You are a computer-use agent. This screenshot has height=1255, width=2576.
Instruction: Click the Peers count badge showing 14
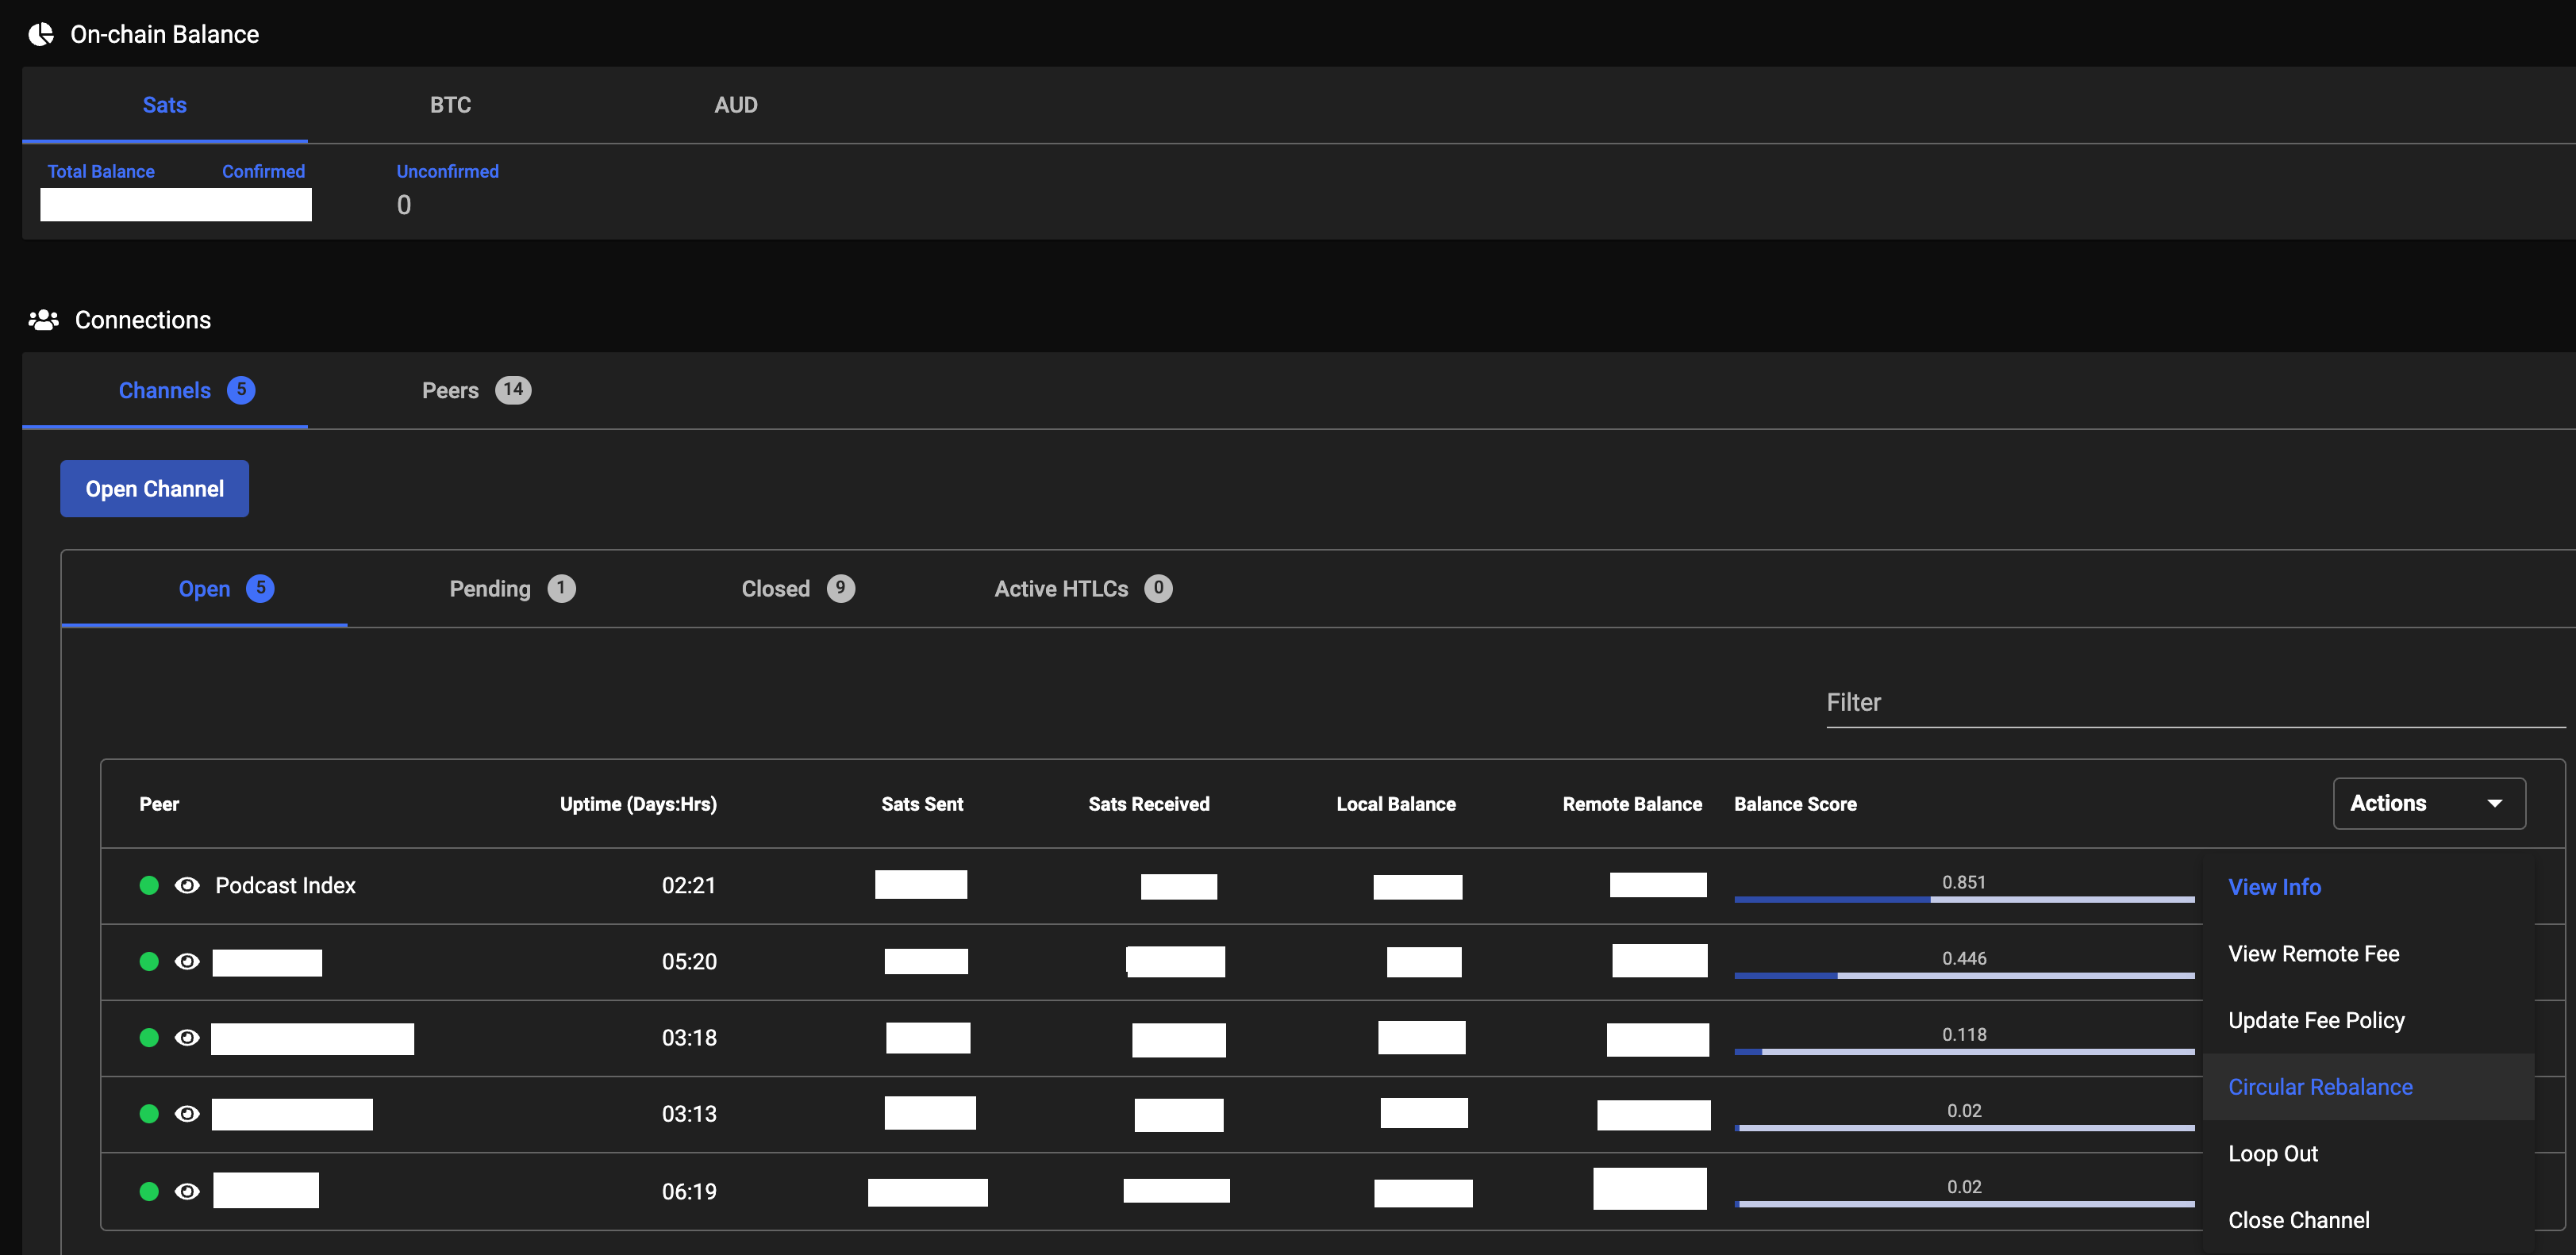[x=513, y=390]
